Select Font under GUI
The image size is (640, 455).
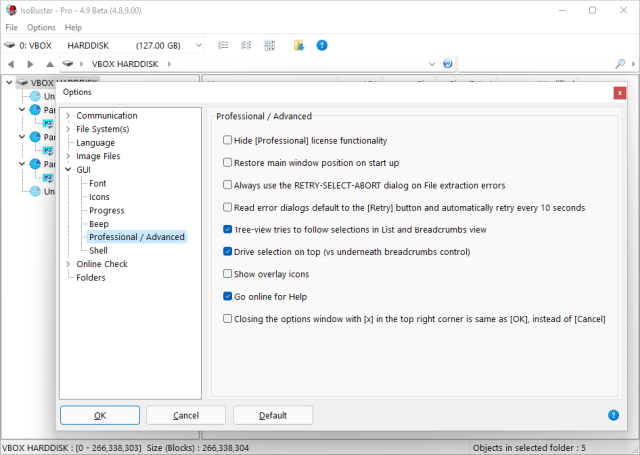[98, 183]
